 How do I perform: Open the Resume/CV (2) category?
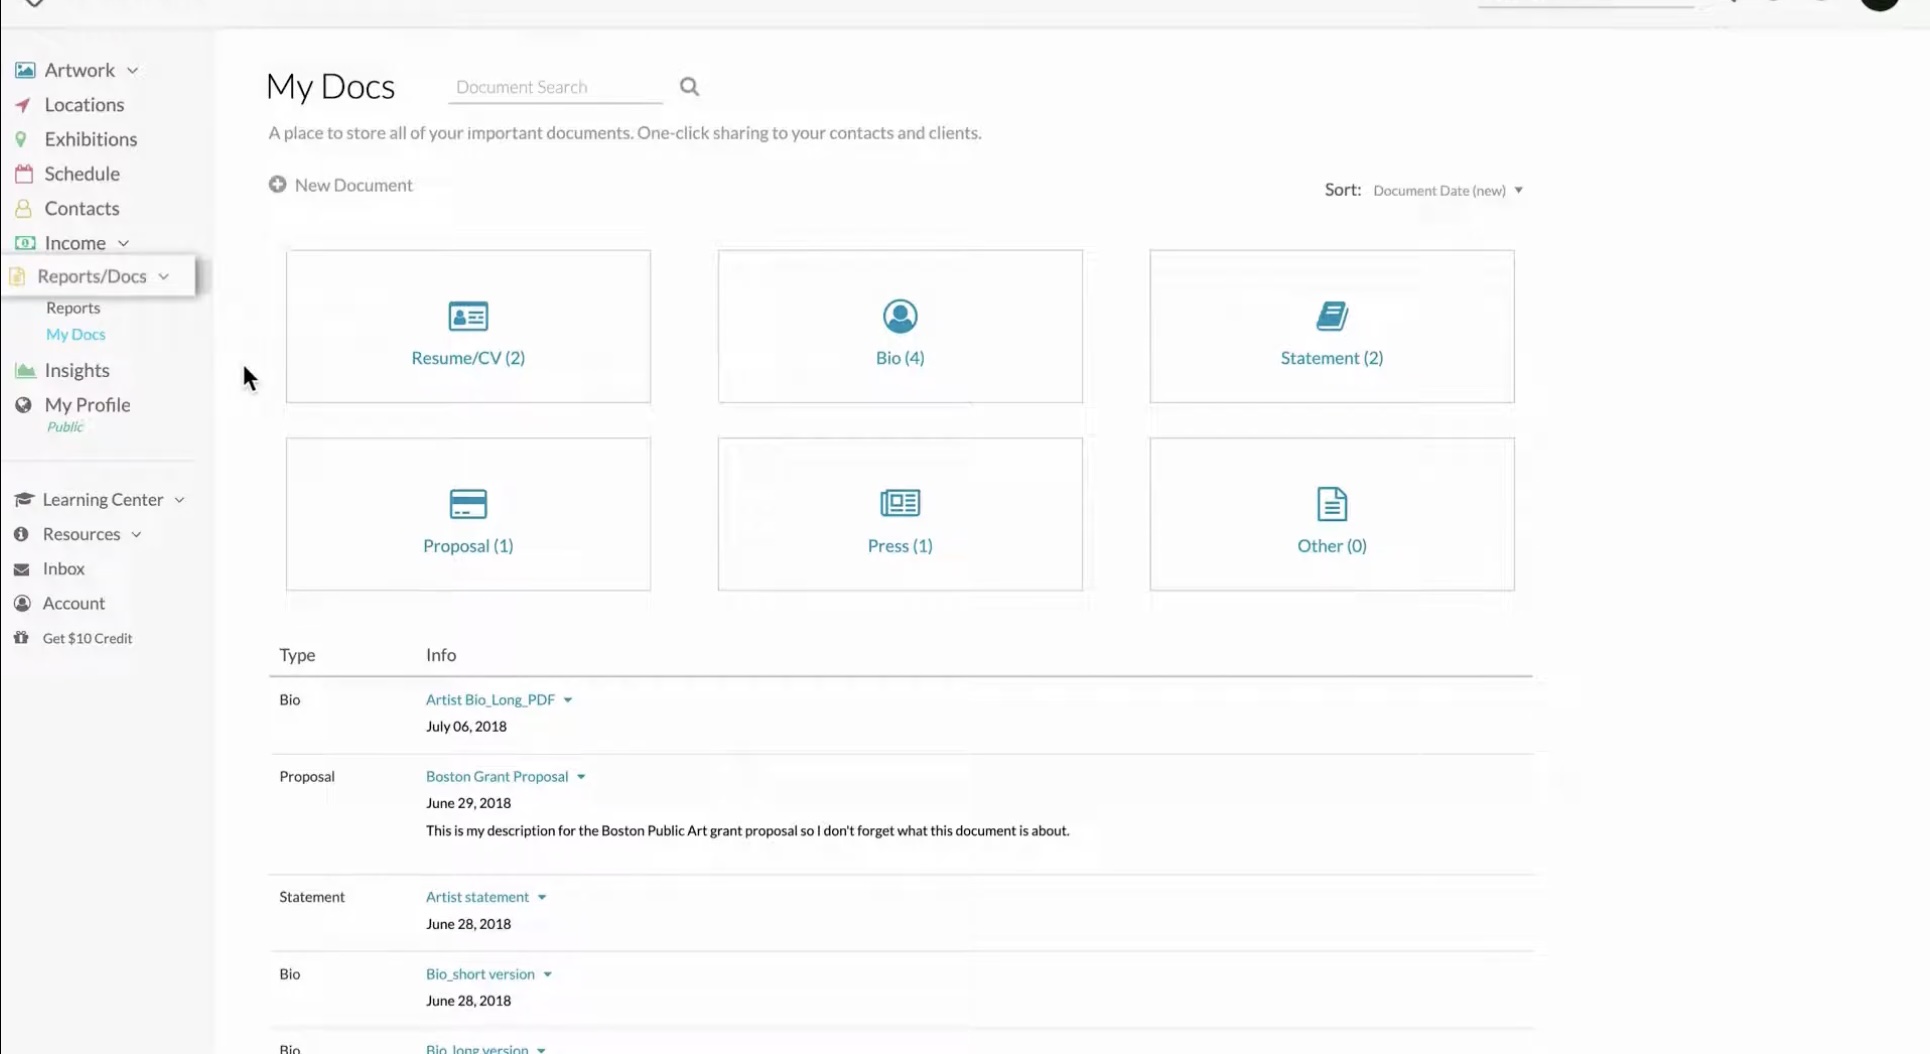(x=468, y=326)
